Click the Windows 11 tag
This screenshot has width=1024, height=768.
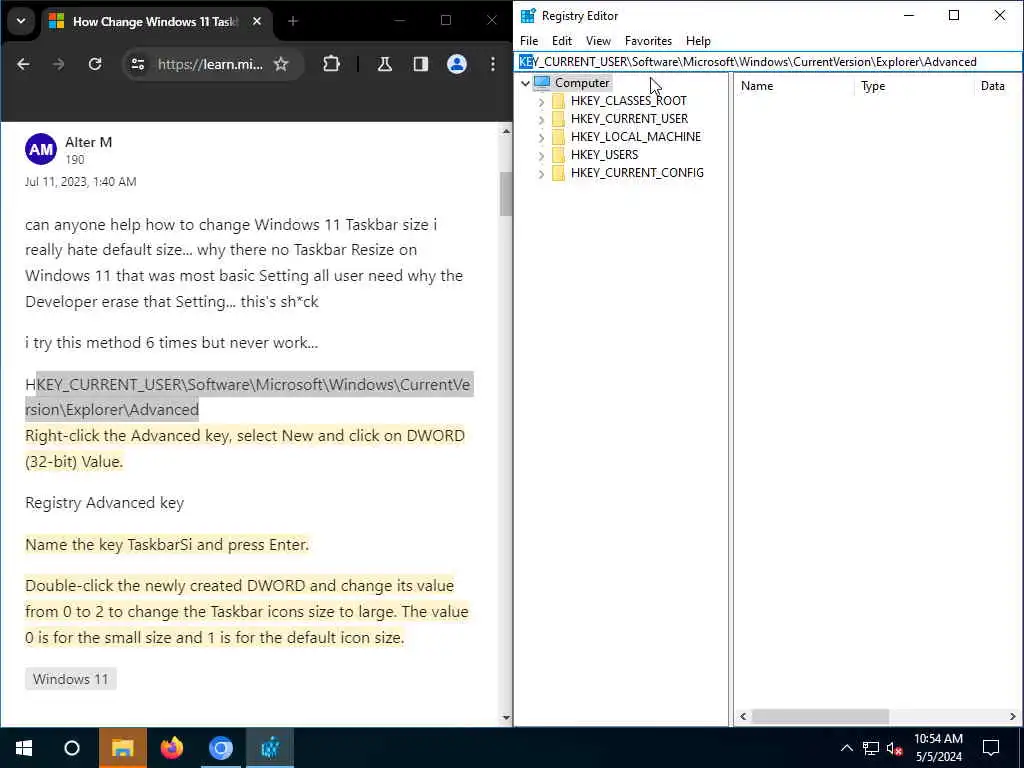(71, 679)
